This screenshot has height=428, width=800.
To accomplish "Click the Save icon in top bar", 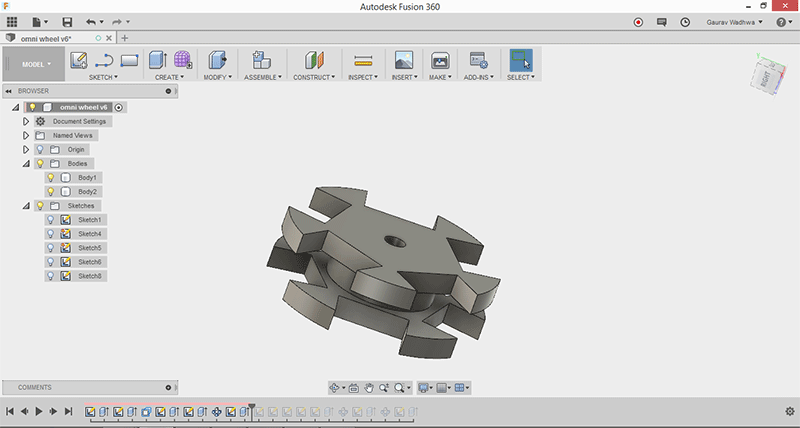I will click(x=67, y=21).
